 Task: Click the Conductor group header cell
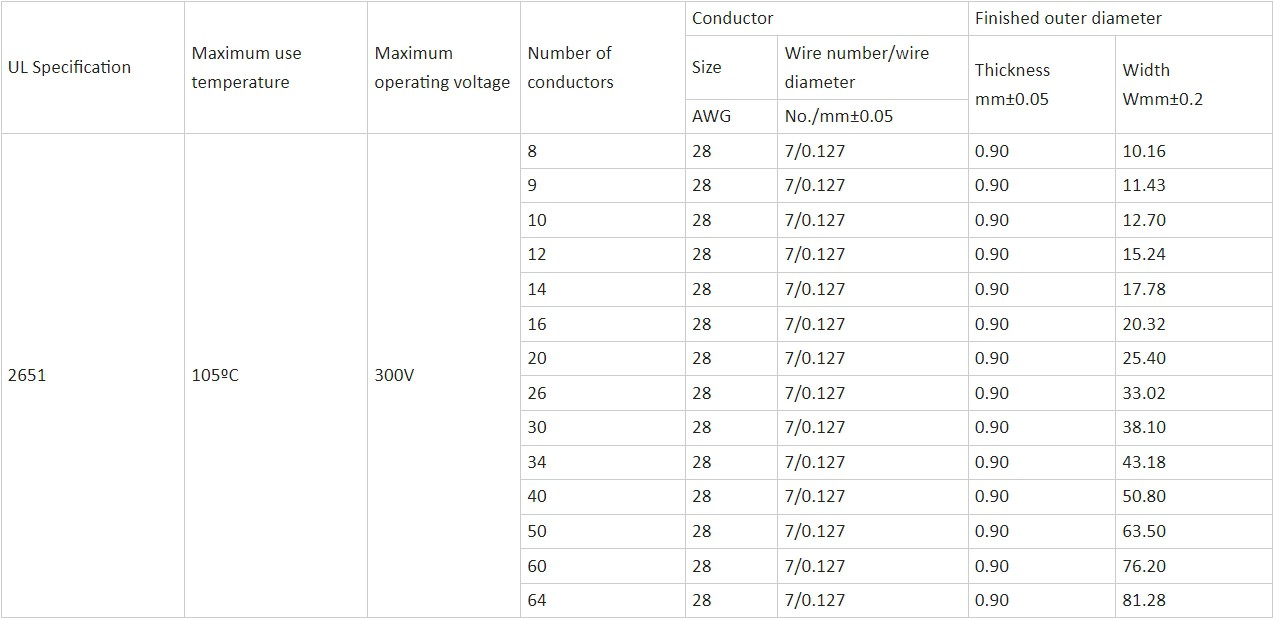pyautogui.click(x=732, y=18)
